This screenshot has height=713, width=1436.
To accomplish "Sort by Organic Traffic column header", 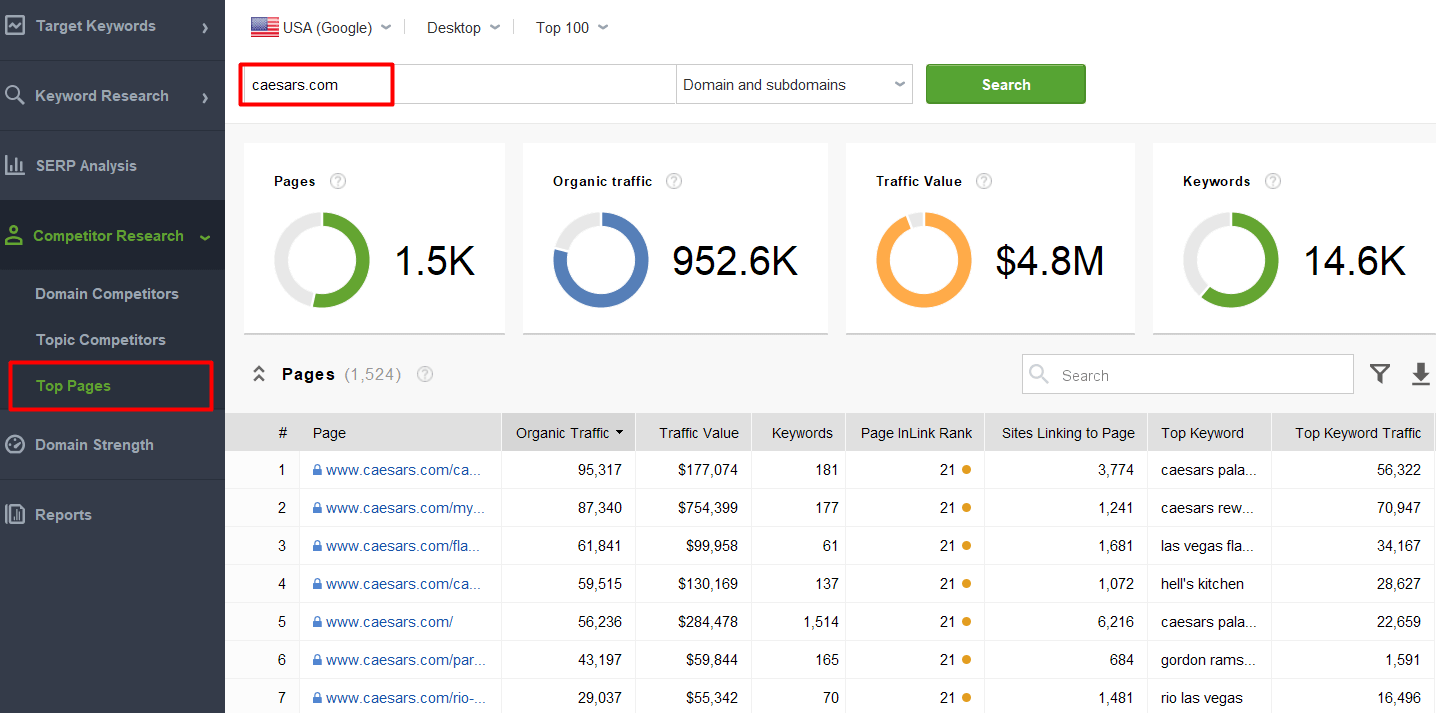I will point(568,433).
